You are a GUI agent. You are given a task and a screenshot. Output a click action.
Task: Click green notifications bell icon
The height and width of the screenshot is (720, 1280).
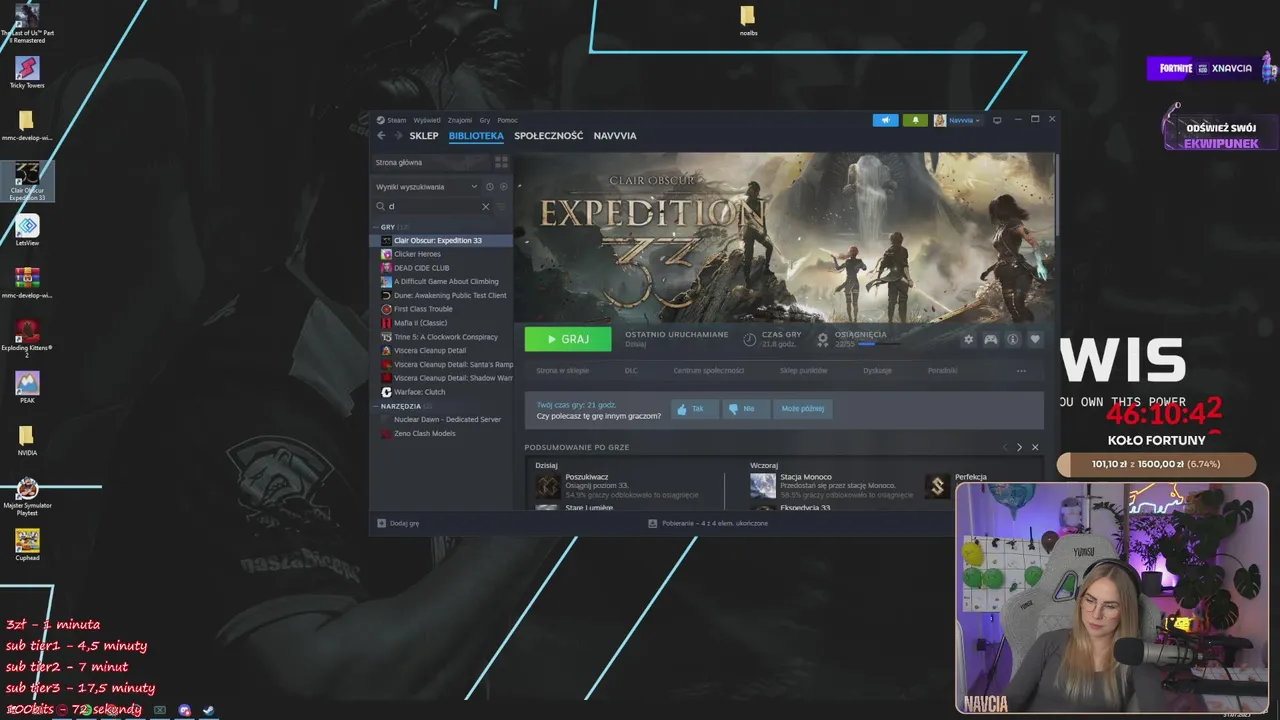pyautogui.click(x=915, y=120)
